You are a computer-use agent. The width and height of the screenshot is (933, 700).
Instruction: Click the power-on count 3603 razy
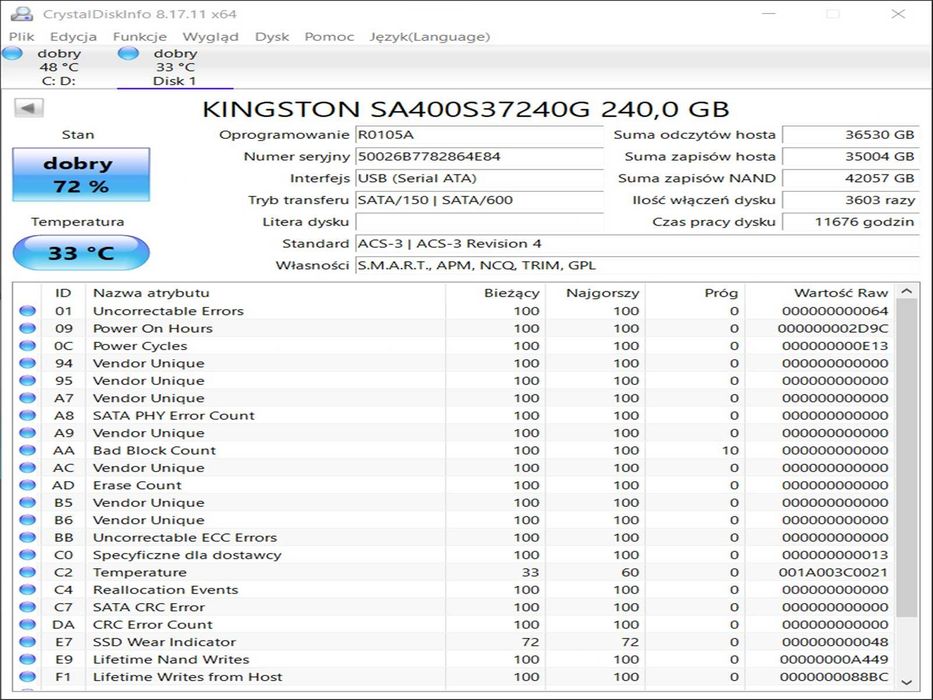pos(851,200)
